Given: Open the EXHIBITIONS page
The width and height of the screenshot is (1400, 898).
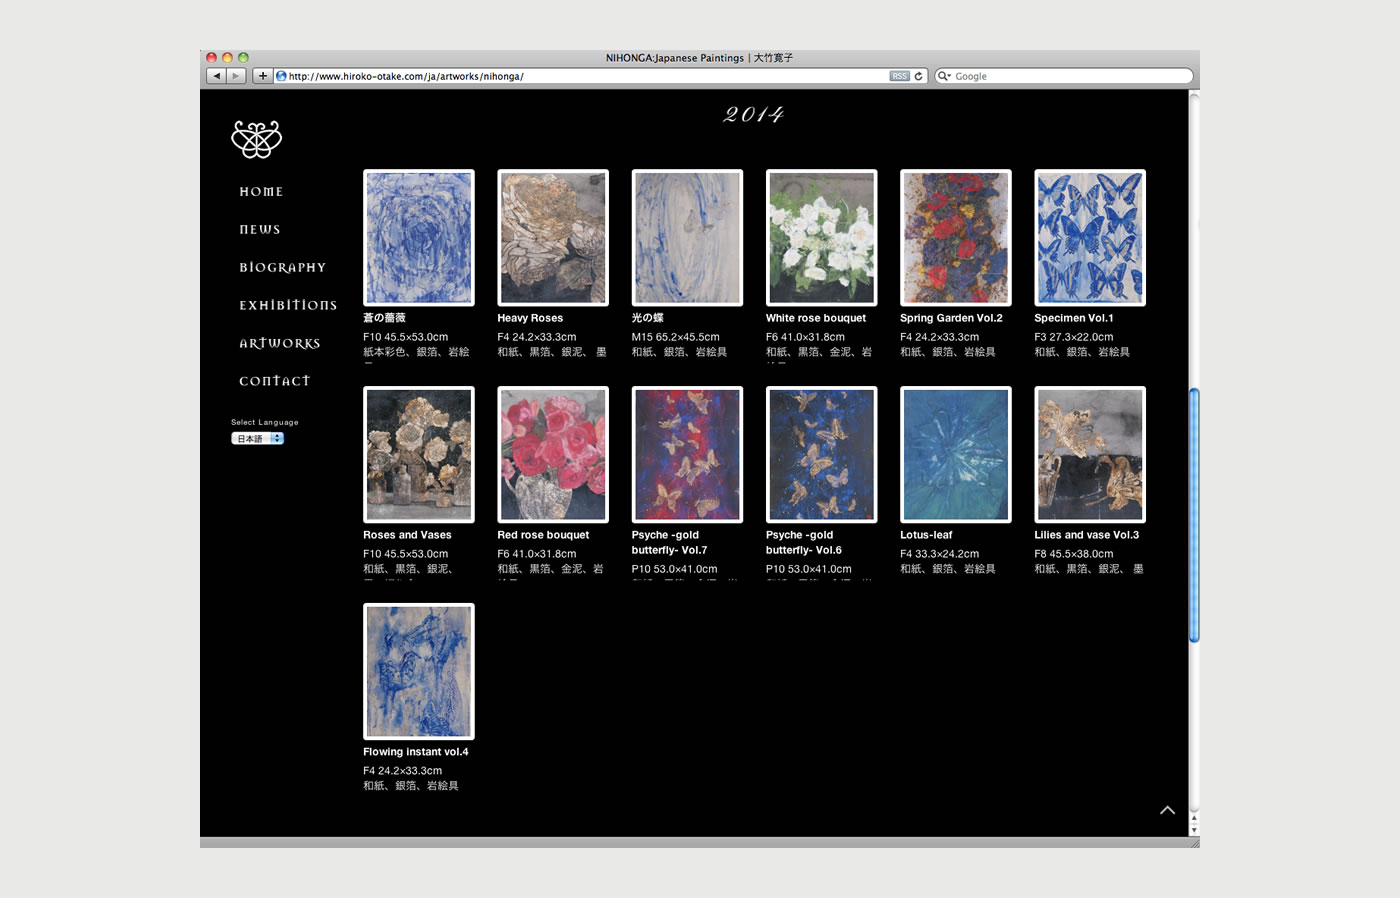Looking at the screenshot, I should [x=288, y=305].
